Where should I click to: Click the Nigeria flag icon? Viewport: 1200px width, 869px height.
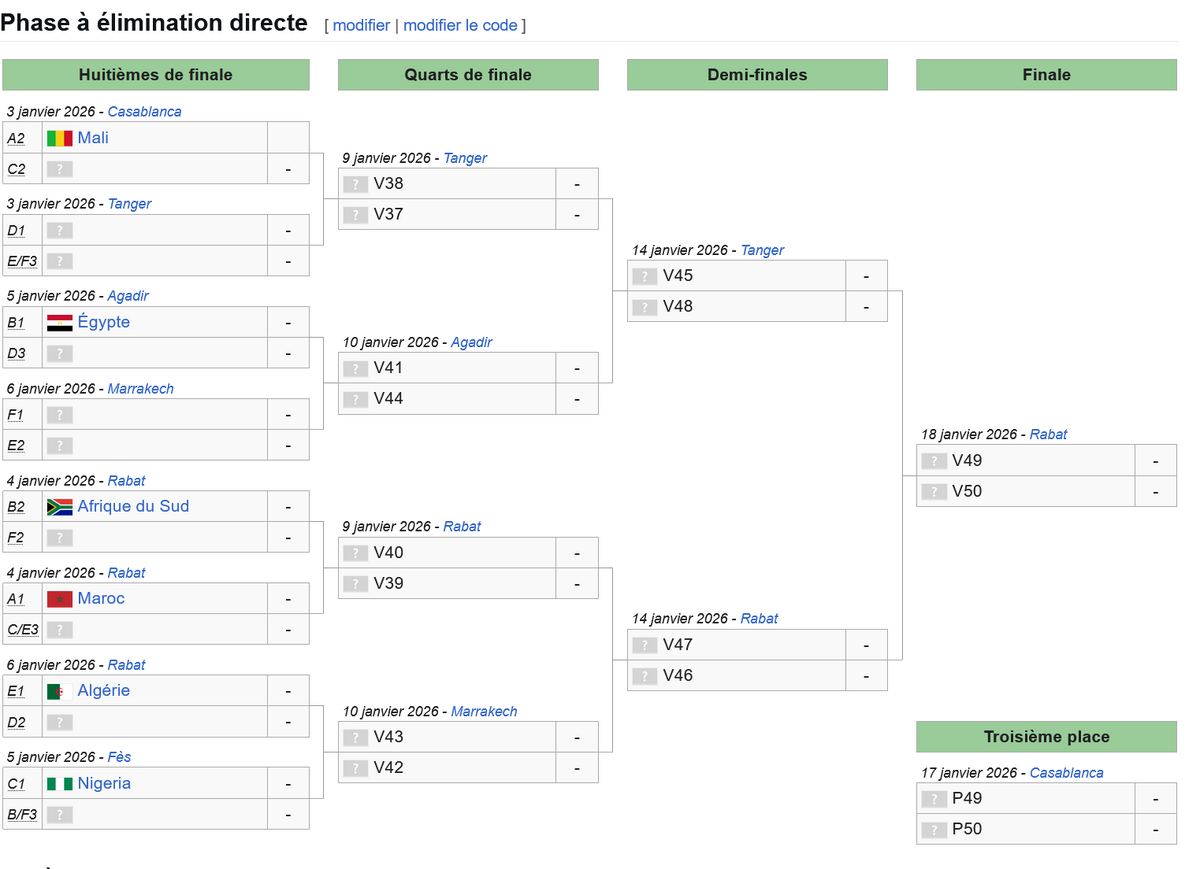[60, 784]
